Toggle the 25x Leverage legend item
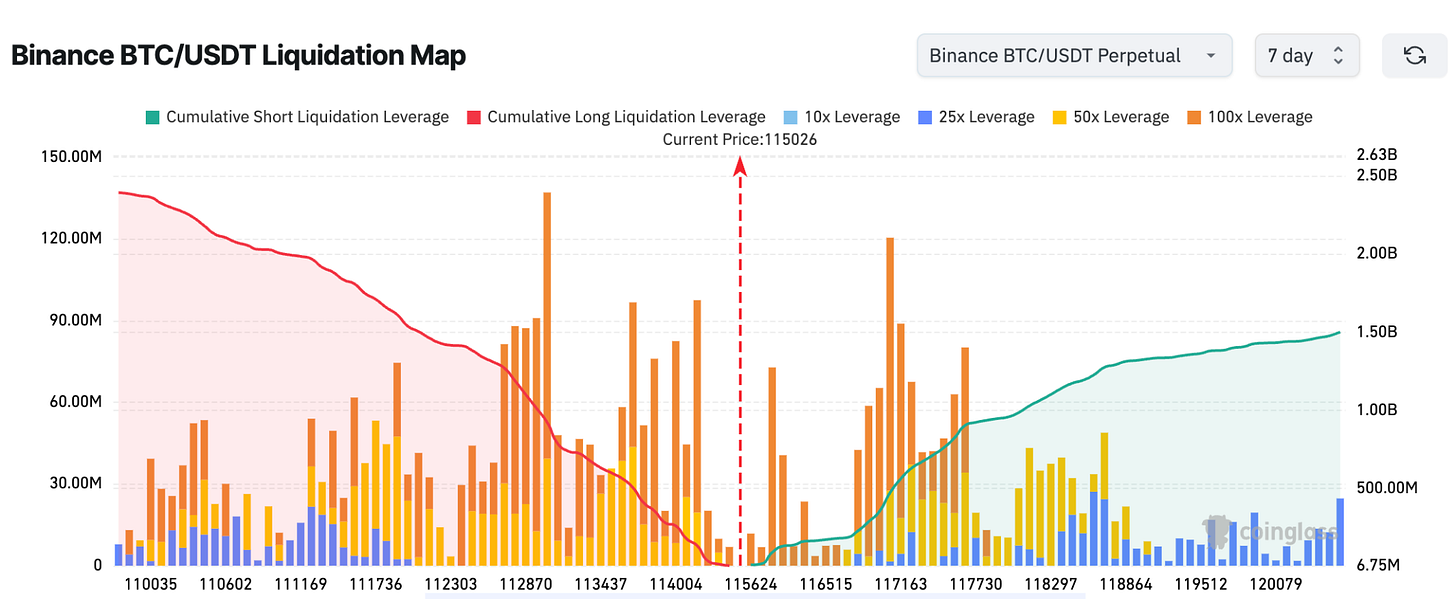The height and width of the screenshot is (599, 1456). coord(976,117)
